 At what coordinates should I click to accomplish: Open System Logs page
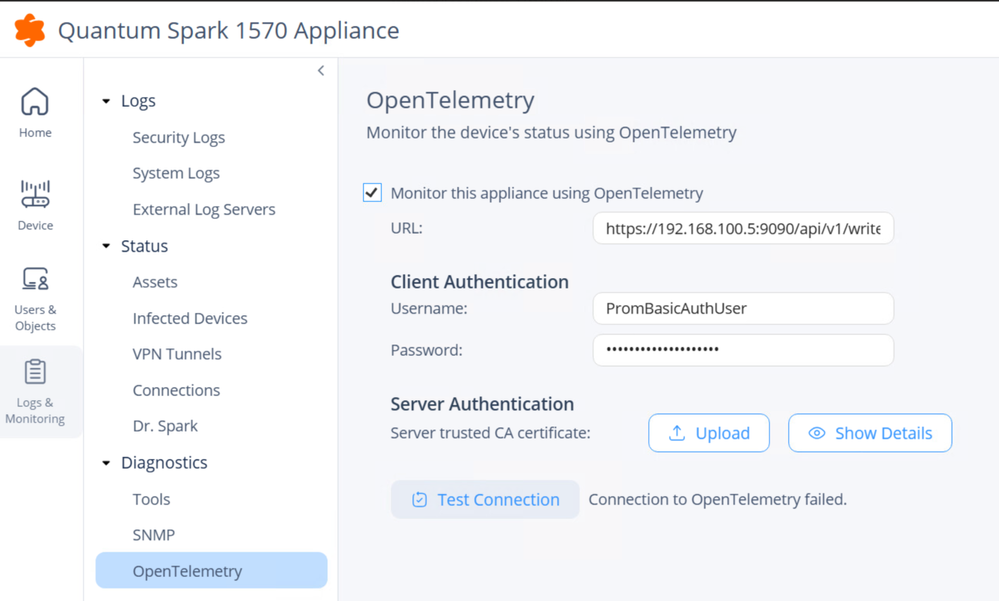[x=176, y=173]
